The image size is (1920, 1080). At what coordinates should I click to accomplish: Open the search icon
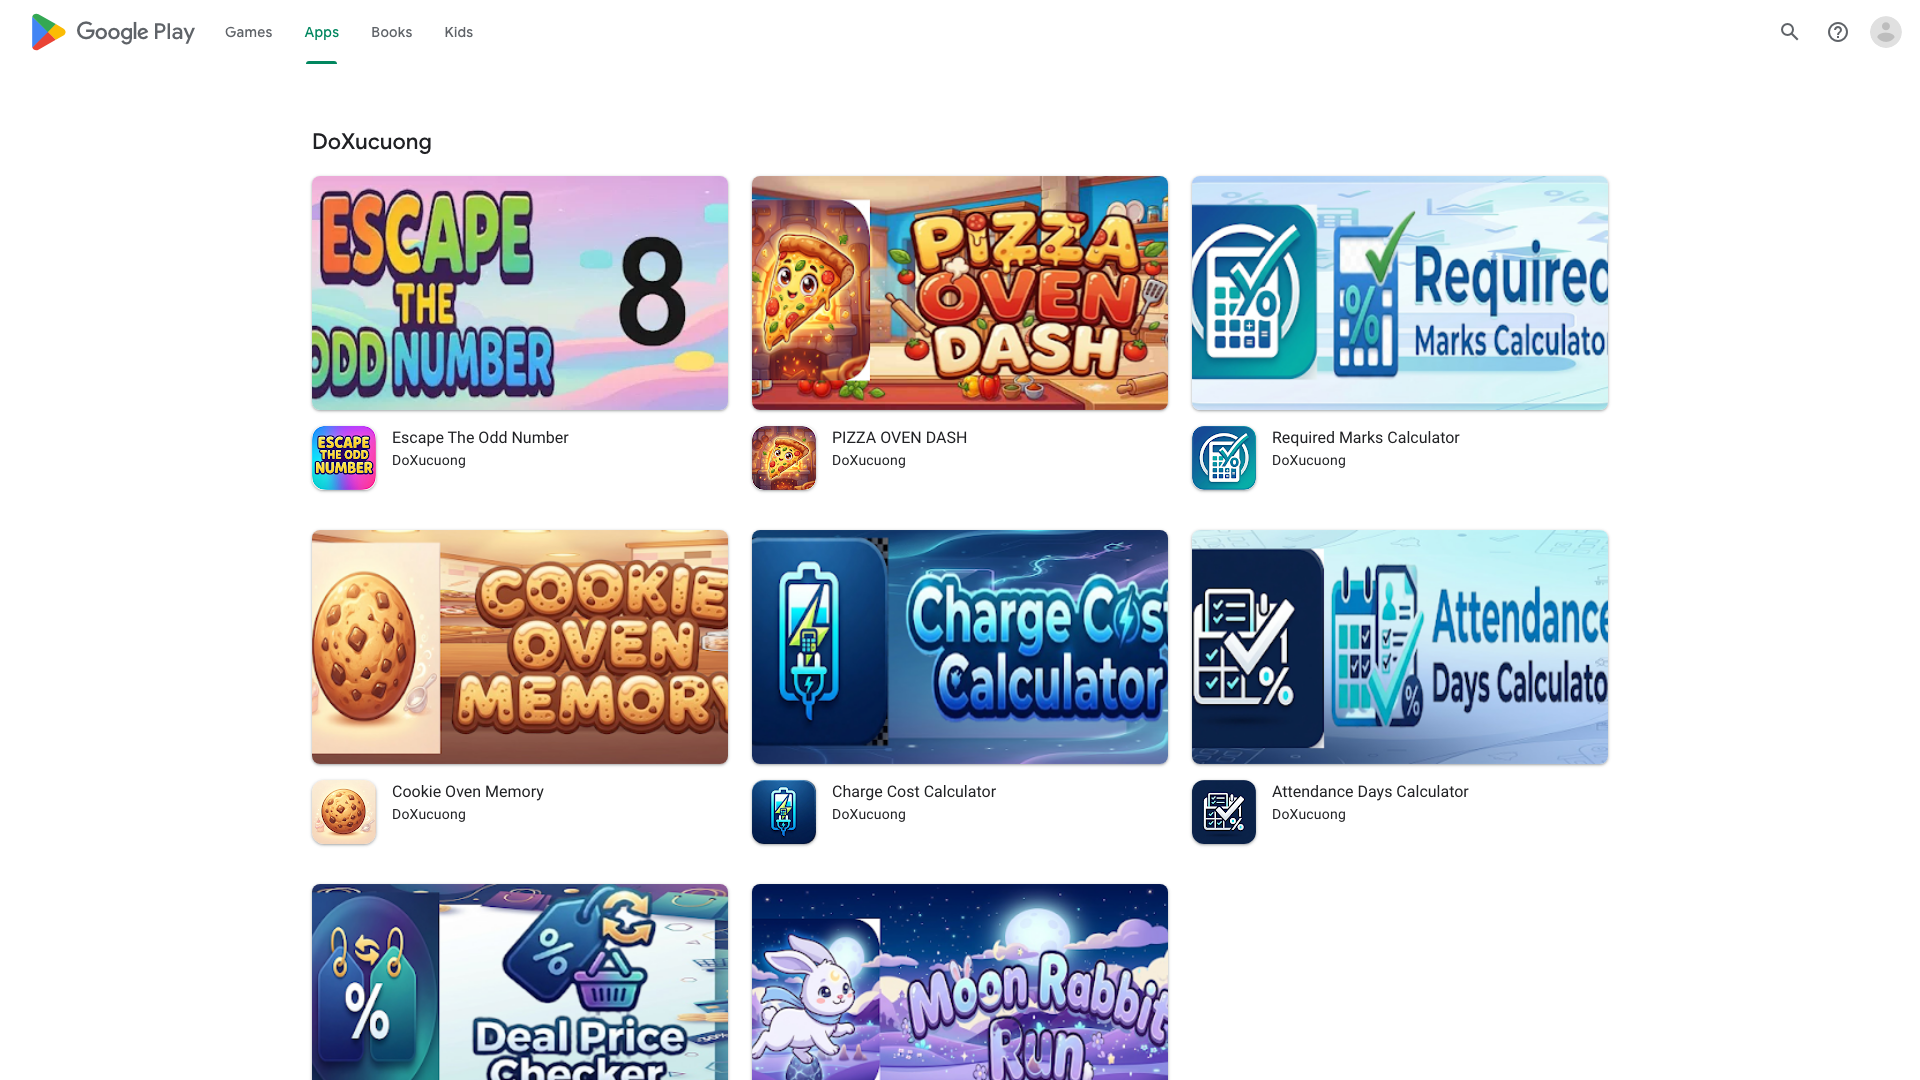tap(1790, 32)
